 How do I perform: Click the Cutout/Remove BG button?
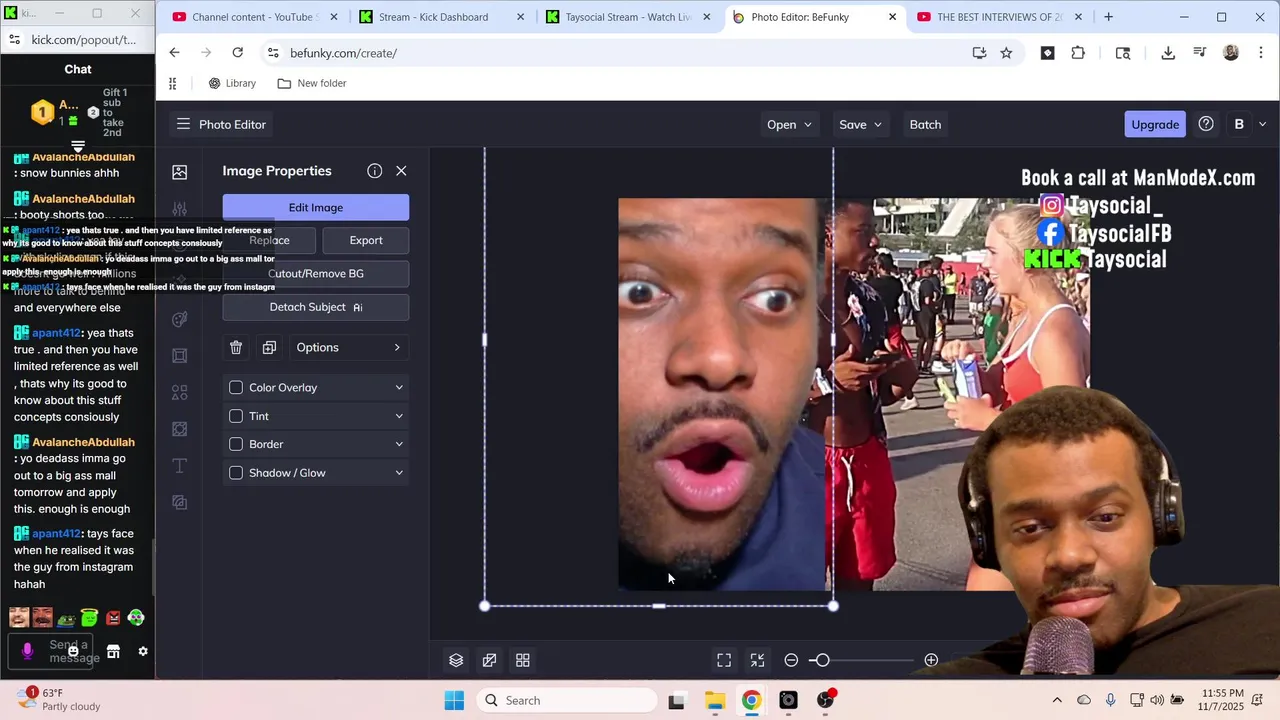tap(316, 273)
